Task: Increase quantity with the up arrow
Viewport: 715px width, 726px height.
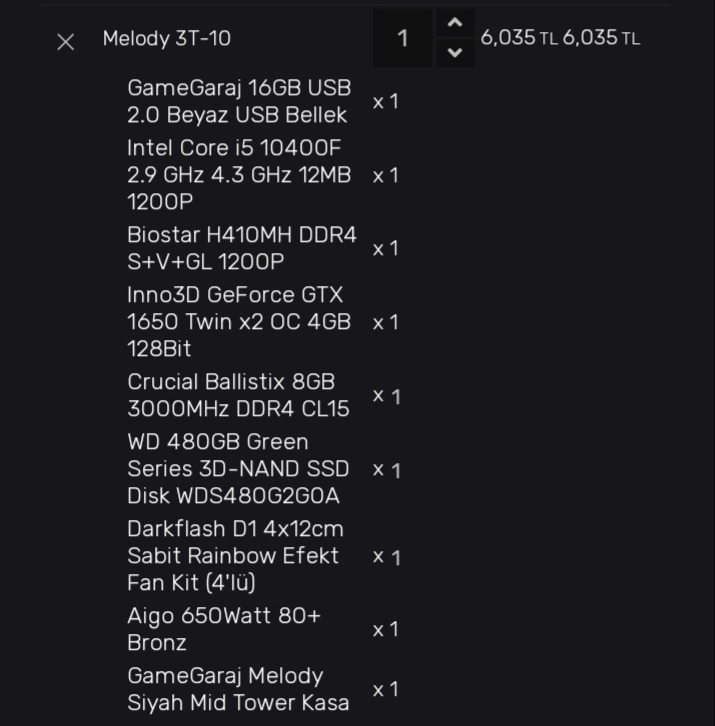Action: [455, 23]
